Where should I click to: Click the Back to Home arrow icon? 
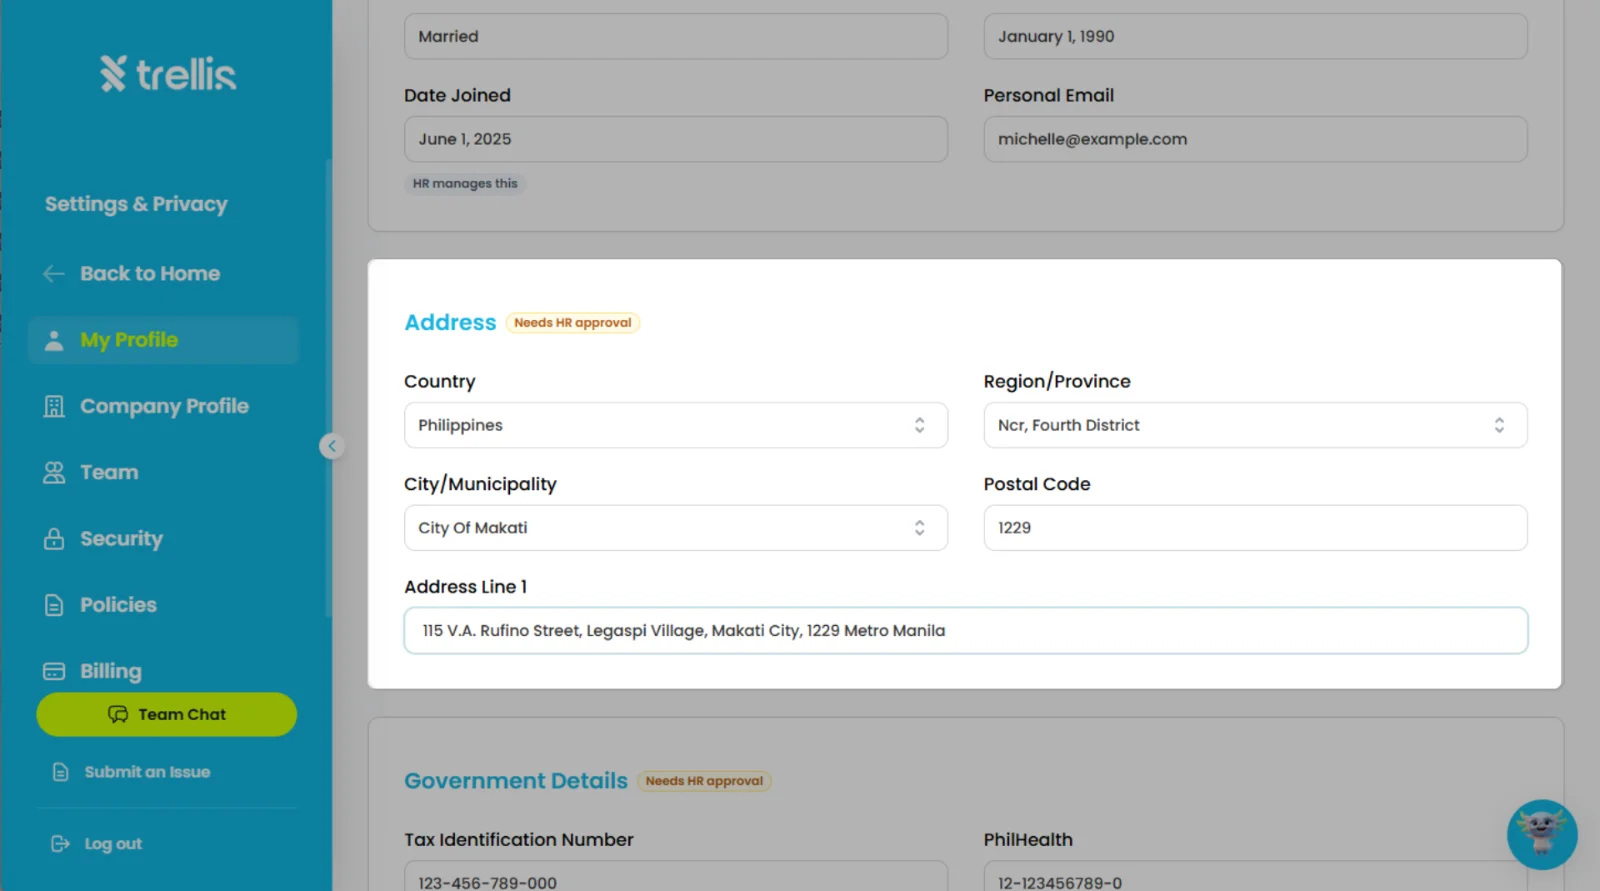click(54, 274)
